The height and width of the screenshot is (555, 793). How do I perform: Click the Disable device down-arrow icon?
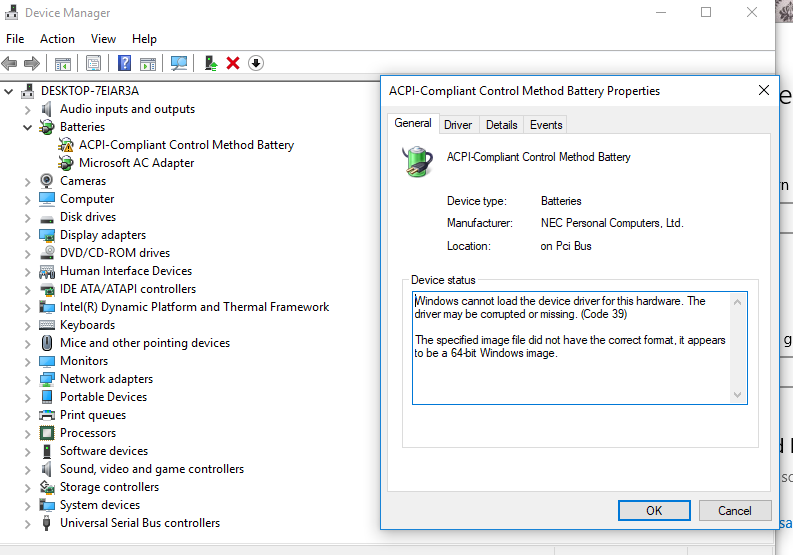[x=256, y=63]
